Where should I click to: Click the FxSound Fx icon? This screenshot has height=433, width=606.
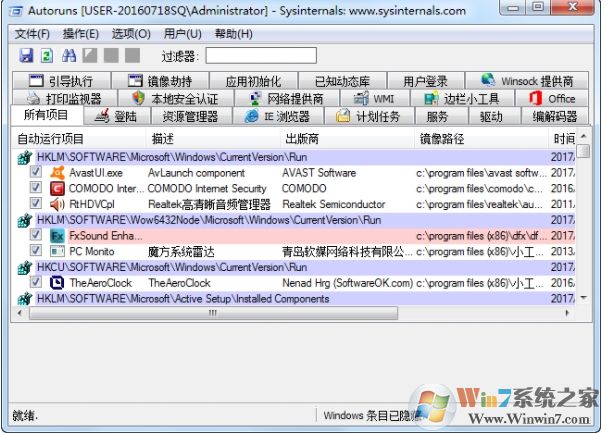57,235
